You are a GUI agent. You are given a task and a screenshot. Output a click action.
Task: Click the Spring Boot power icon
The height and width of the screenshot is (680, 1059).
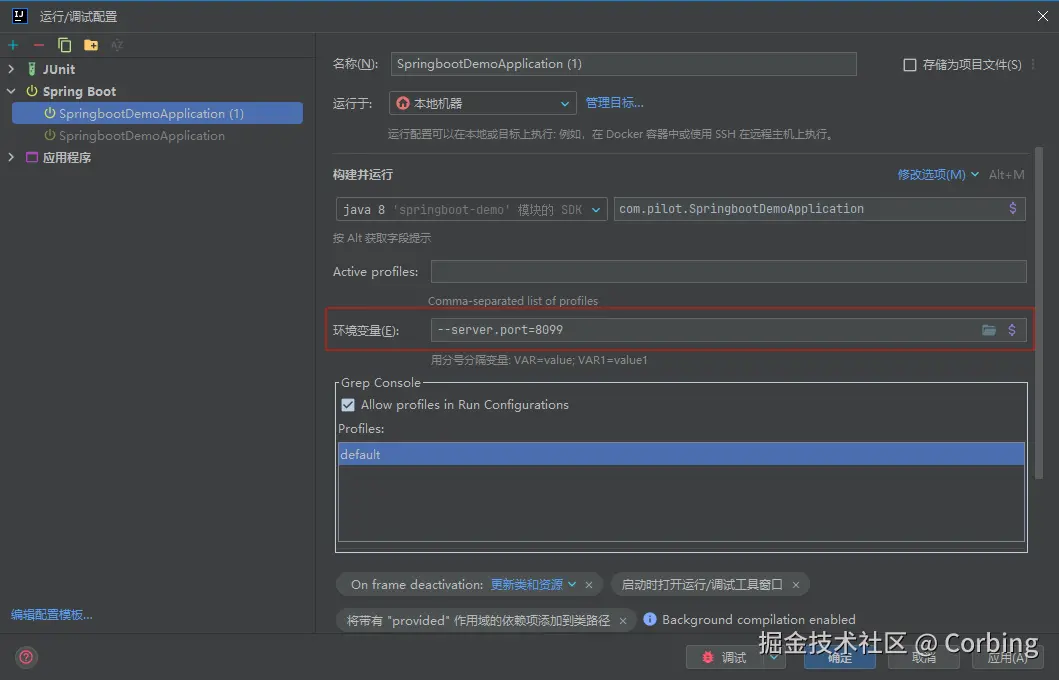pyautogui.click(x=32, y=91)
